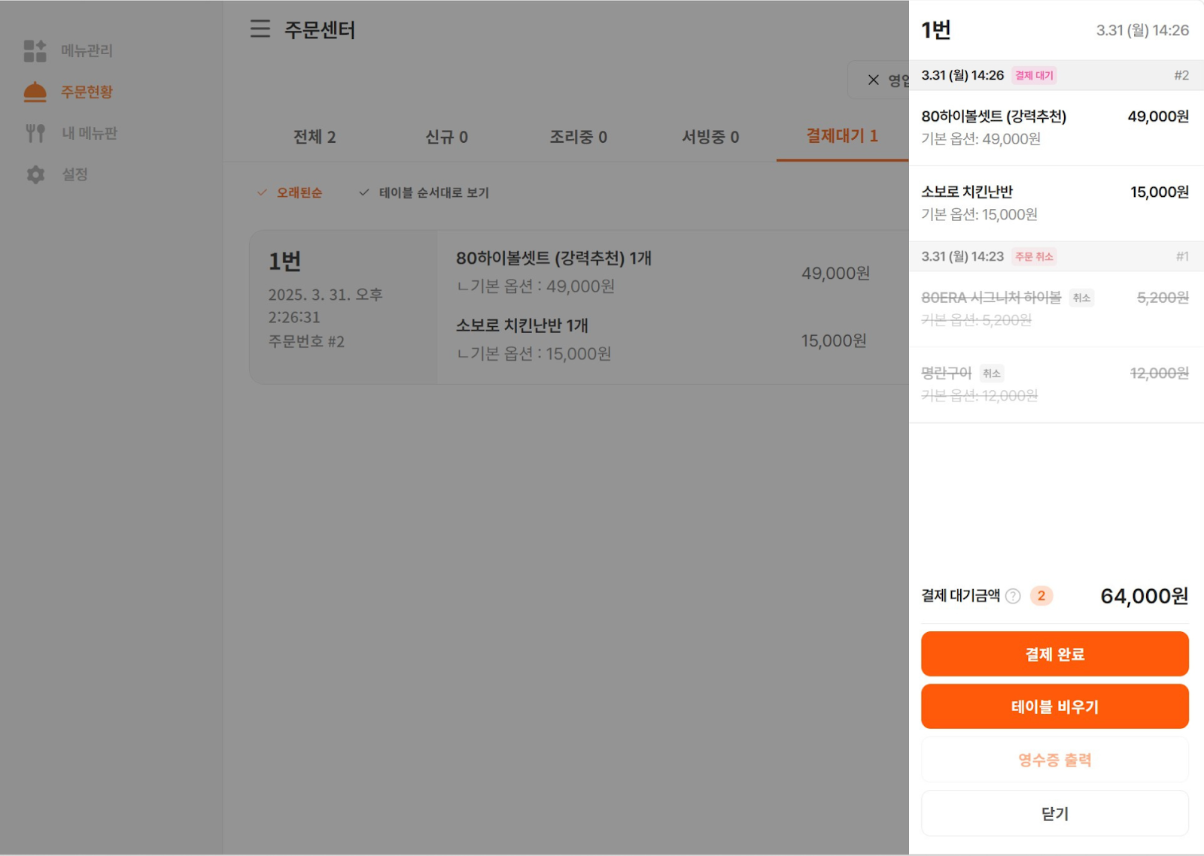The height and width of the screenshot is (856, 1204).
Task: Open the 1번 table order card
Action: pyautogui.click(x=578, y=307)
